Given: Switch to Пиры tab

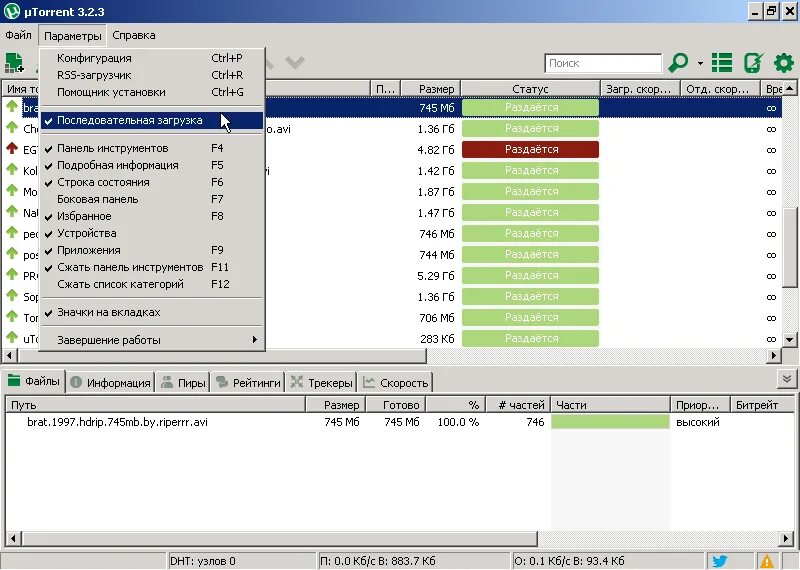Looking at the screenshot, I should coord(183,383).
